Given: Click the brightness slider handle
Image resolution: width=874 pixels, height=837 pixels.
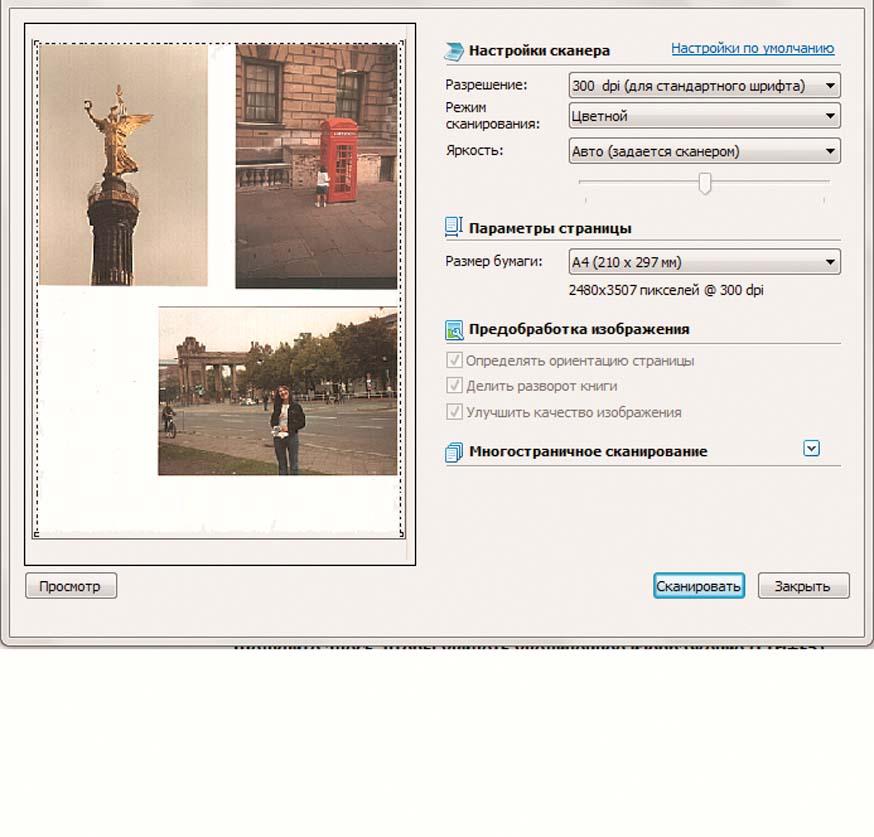Looking at the screenshot, I should tap(705, 183).
